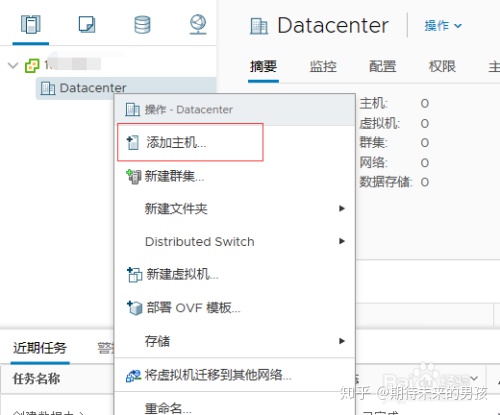
Task: Click the Datacenter page title
Action: tap(333, 26)
